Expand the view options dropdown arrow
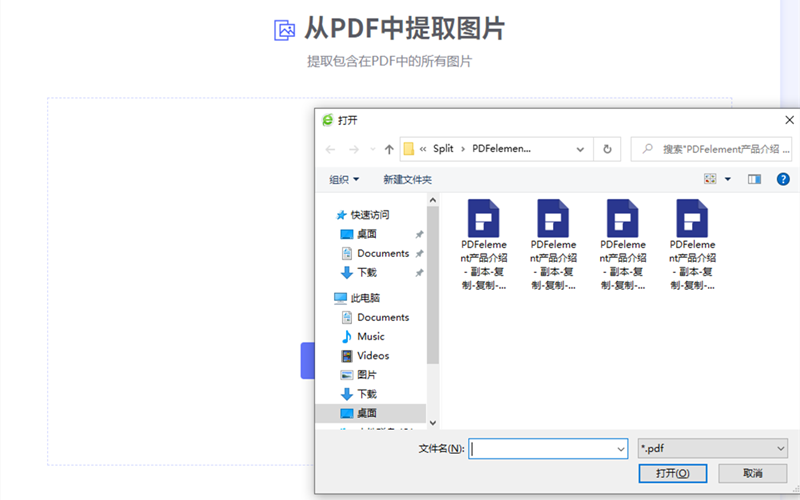The image size is (800, 500). click(727, 179)
